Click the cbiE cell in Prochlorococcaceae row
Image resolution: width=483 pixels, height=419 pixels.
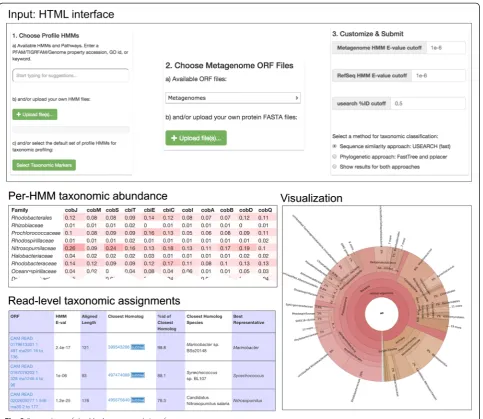(x=149, y=233)
